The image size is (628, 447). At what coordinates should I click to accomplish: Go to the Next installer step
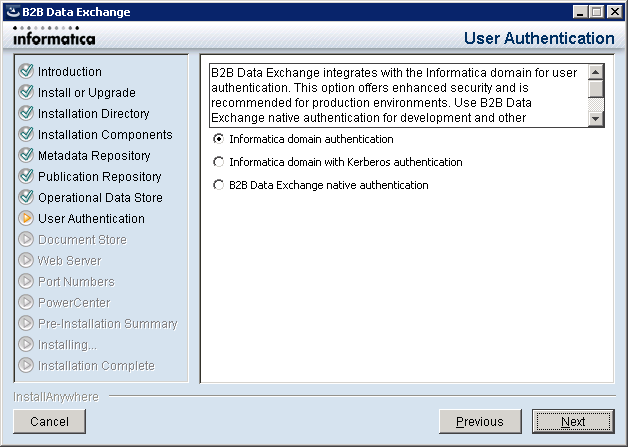[x=573, y=421]
